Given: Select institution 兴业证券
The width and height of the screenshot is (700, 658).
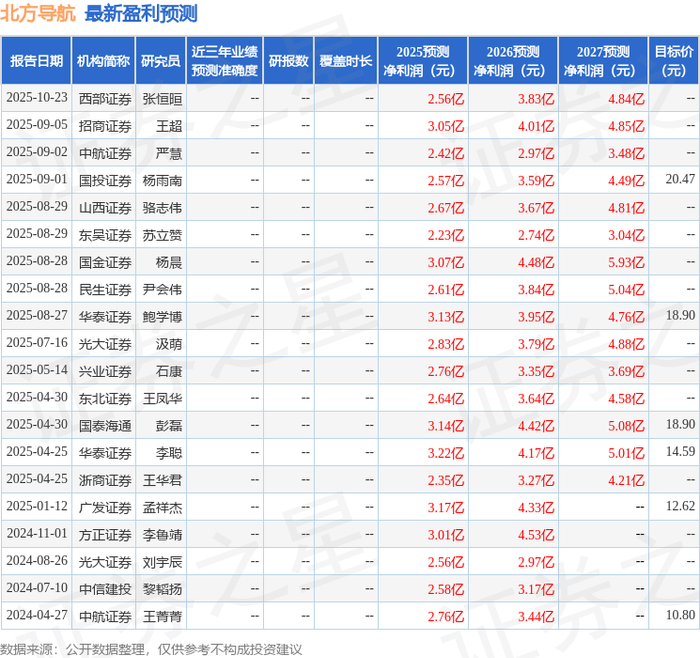Looking at the screenshot, I should pos(105,371).
